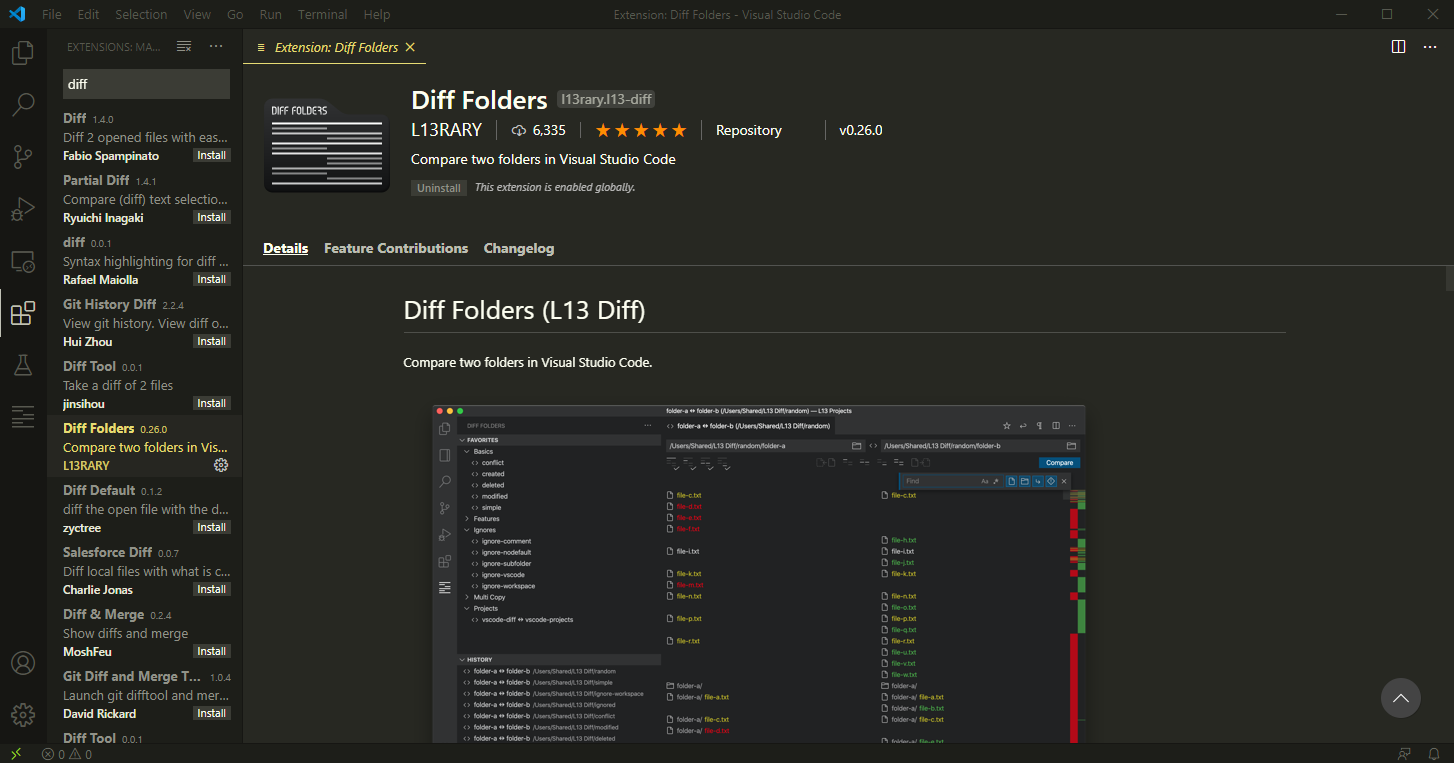The image size is (1454, 763).
Task: Switch to the Changelog tab
Action: point(519,248)
